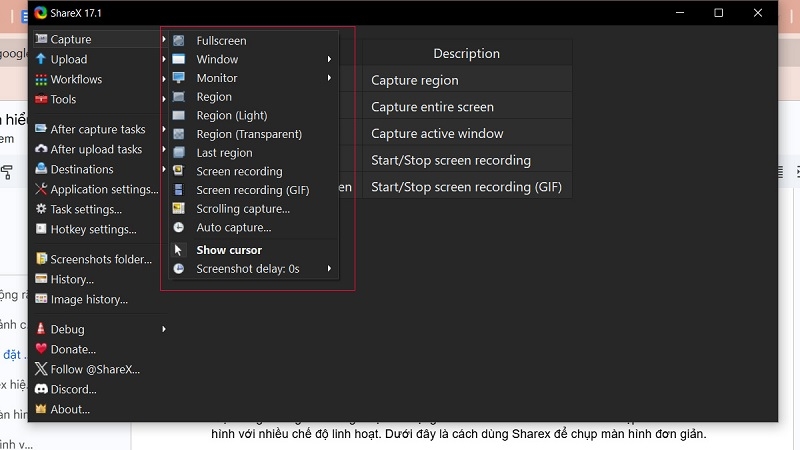Click the Upload arrow icon
The image size is (800, 450).
pos(41,59)
